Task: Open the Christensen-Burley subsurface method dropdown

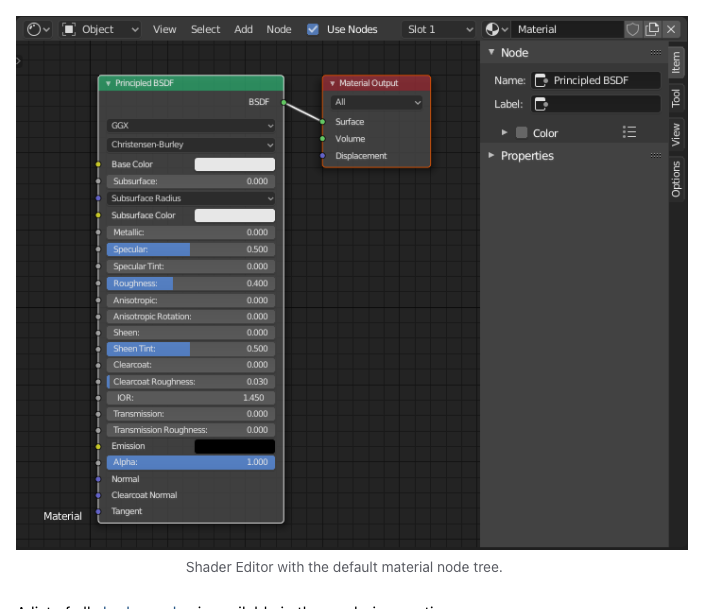Action: [191, 145]
